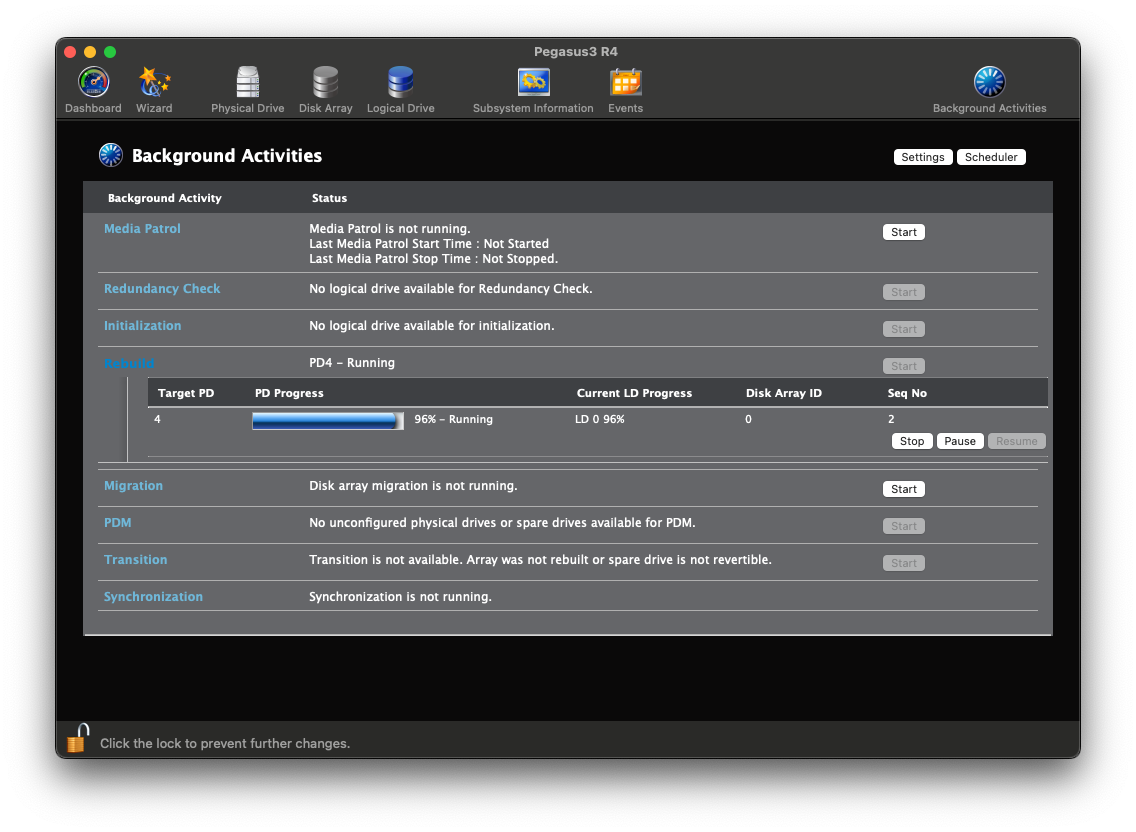Image resolution: width=1136 pixels, height=832 pixels.
Task: Click 'Last Media Patrol Stop Time' line
Action: 433,259
